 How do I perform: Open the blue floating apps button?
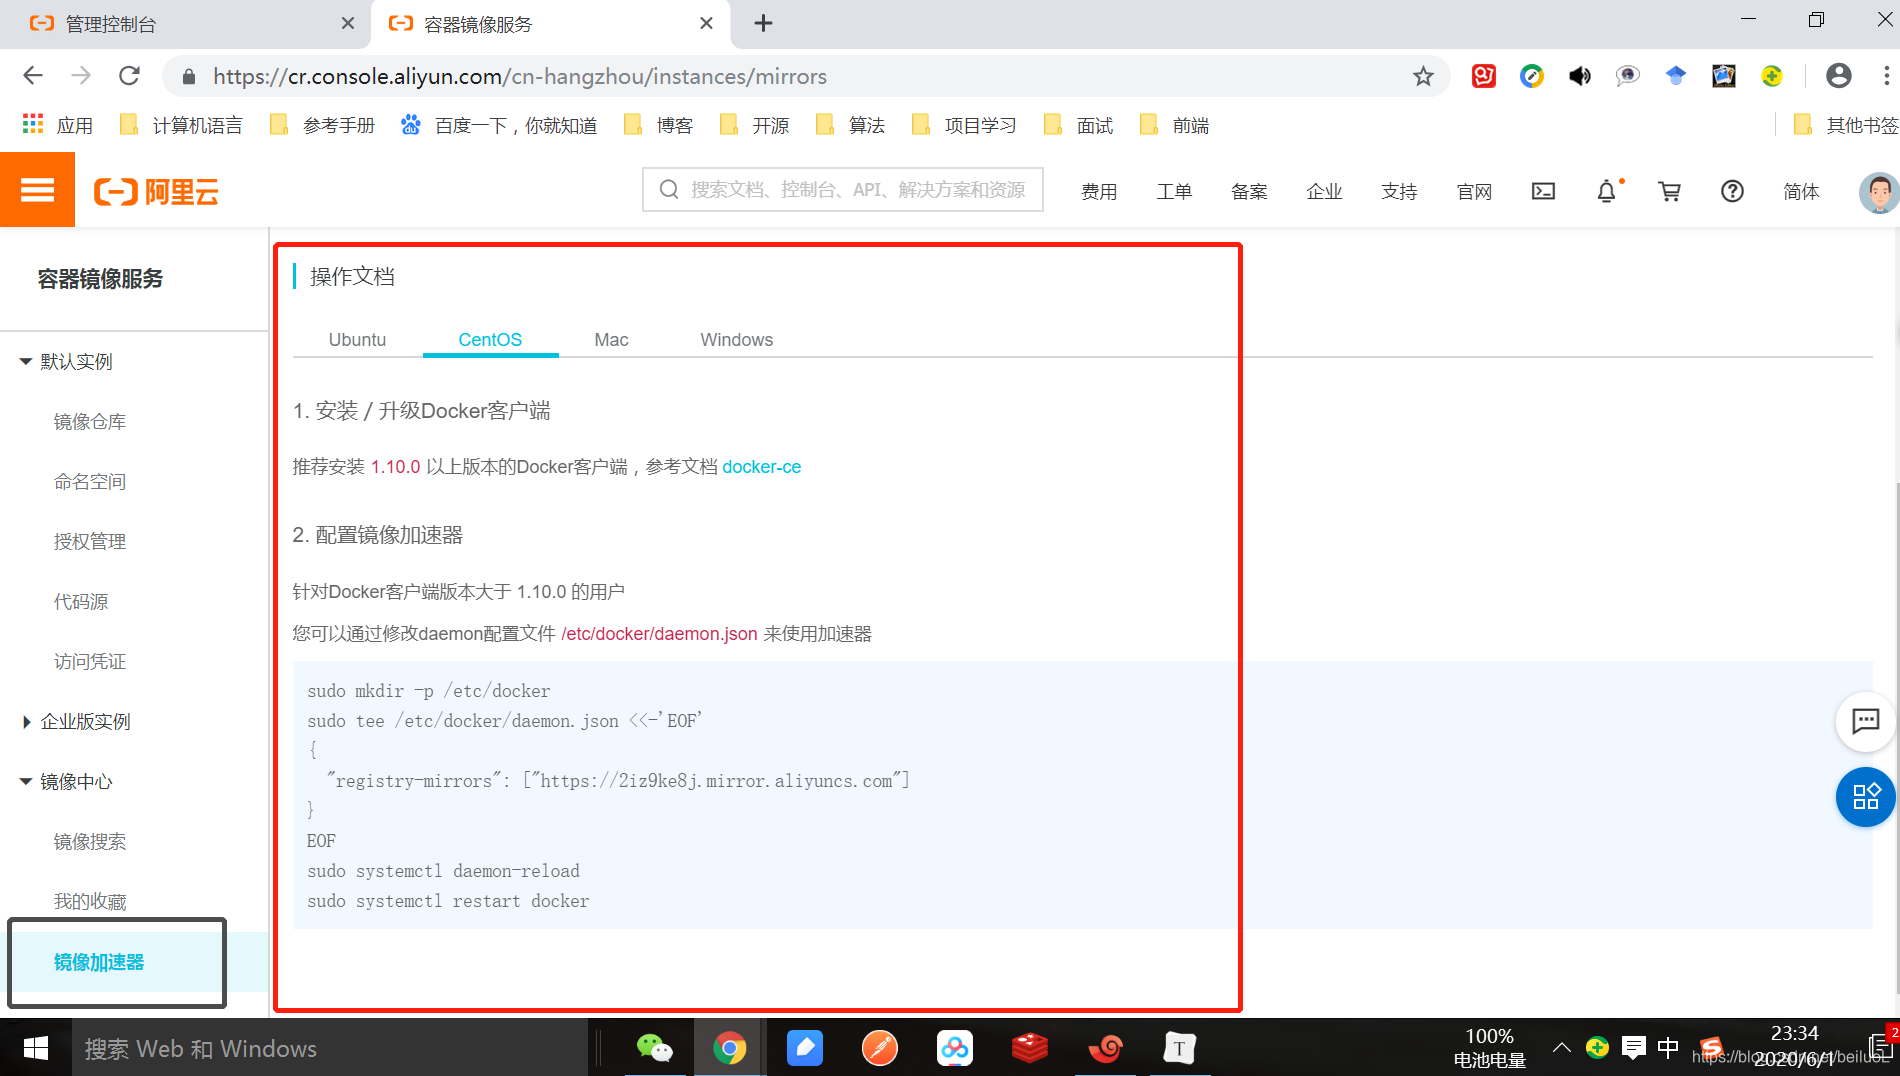(x=1865, y=797)
